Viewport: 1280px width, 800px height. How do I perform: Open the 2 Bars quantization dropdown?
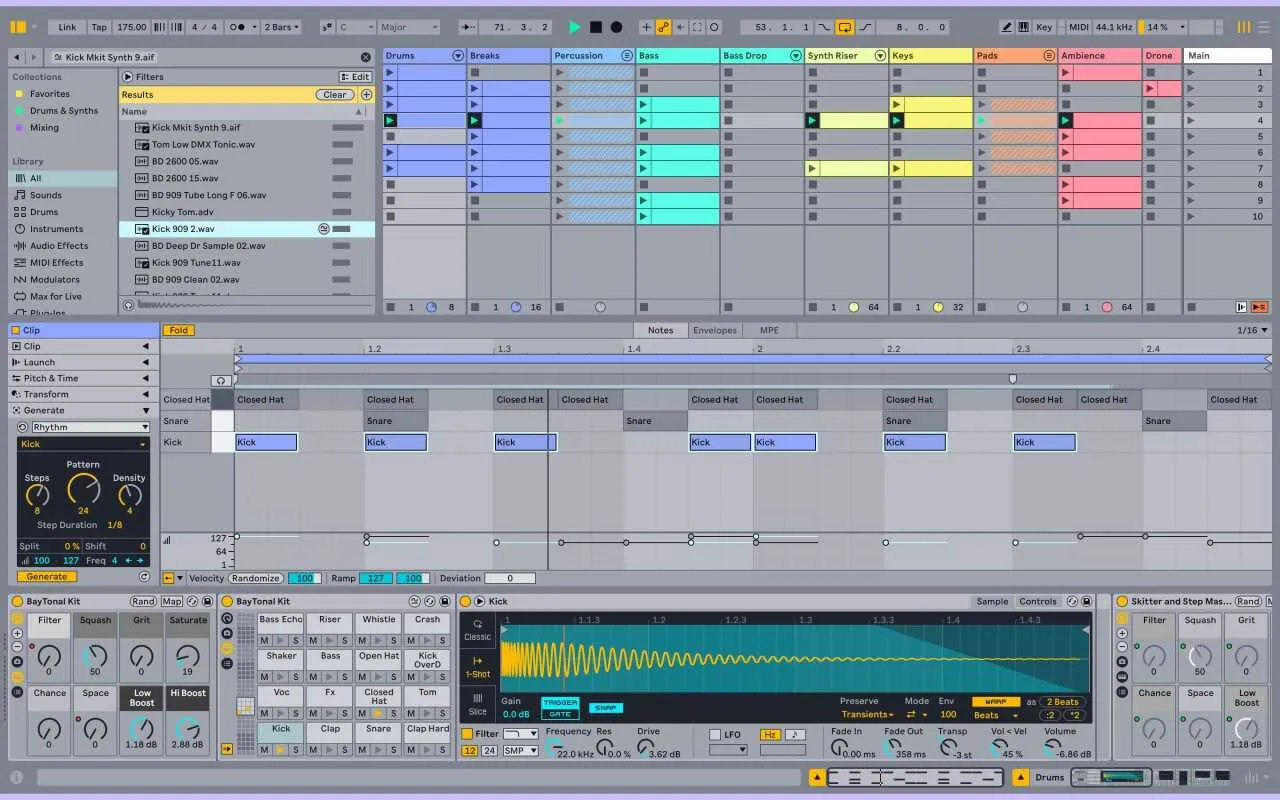click(281, 27)
